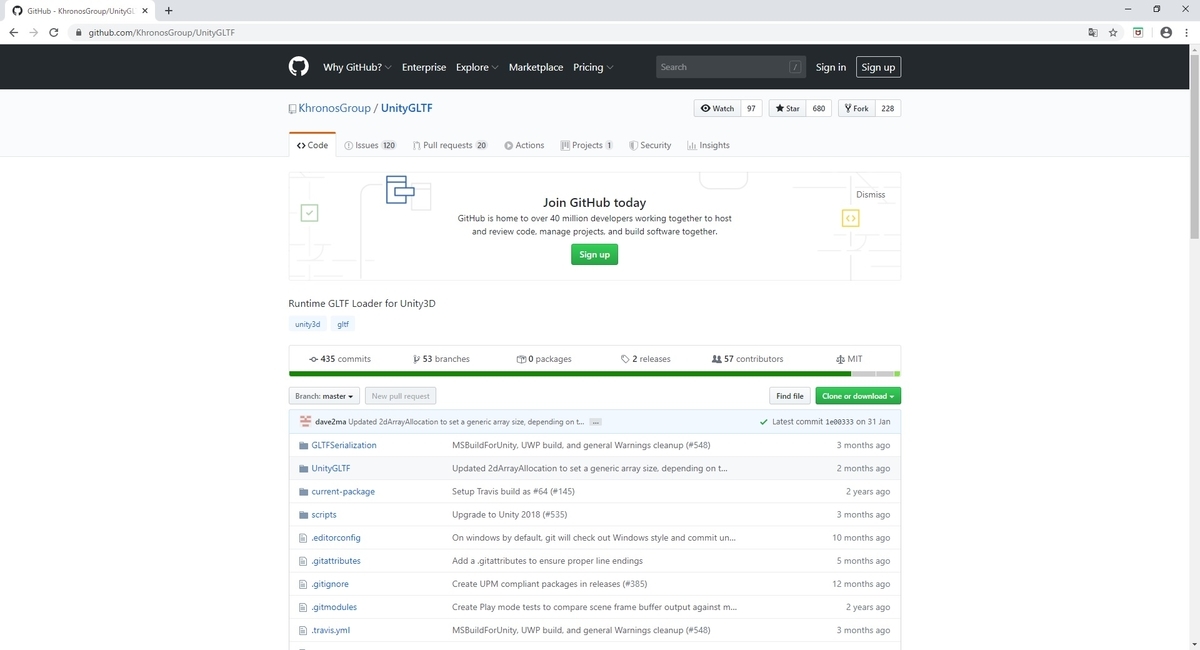This screenshot has height=650, width=1200.
Task: Open the Why GitHub? dropdown menu
Action: pos(357,67)
